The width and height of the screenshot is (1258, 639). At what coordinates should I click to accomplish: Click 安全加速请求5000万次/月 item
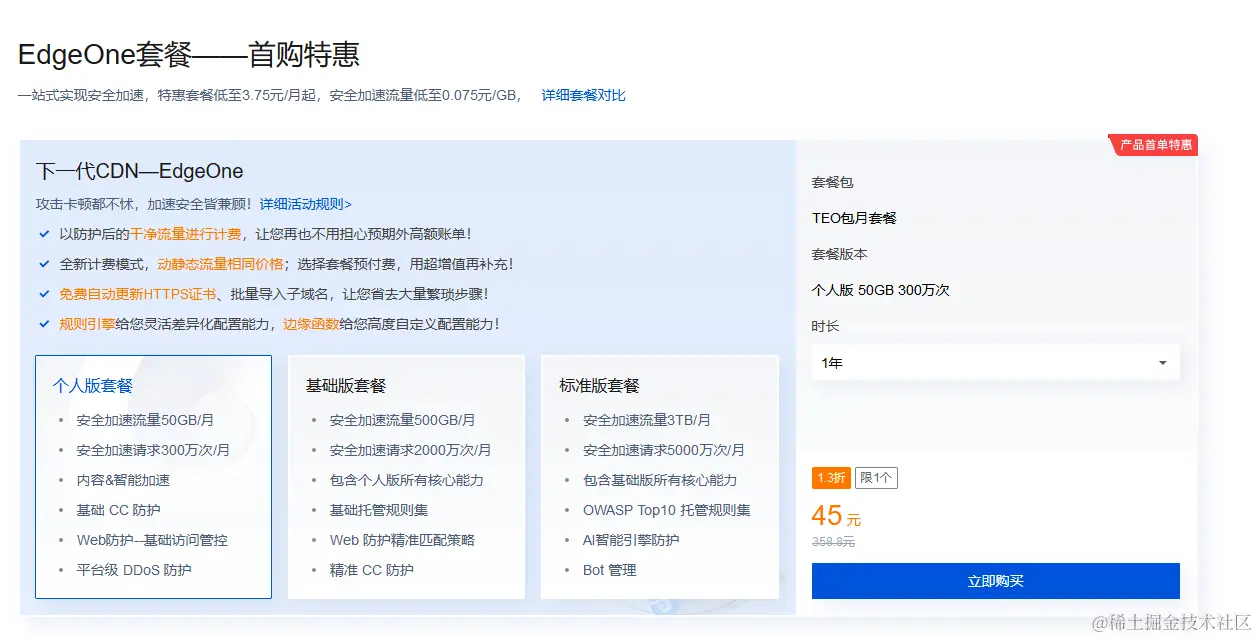[664, 450]
